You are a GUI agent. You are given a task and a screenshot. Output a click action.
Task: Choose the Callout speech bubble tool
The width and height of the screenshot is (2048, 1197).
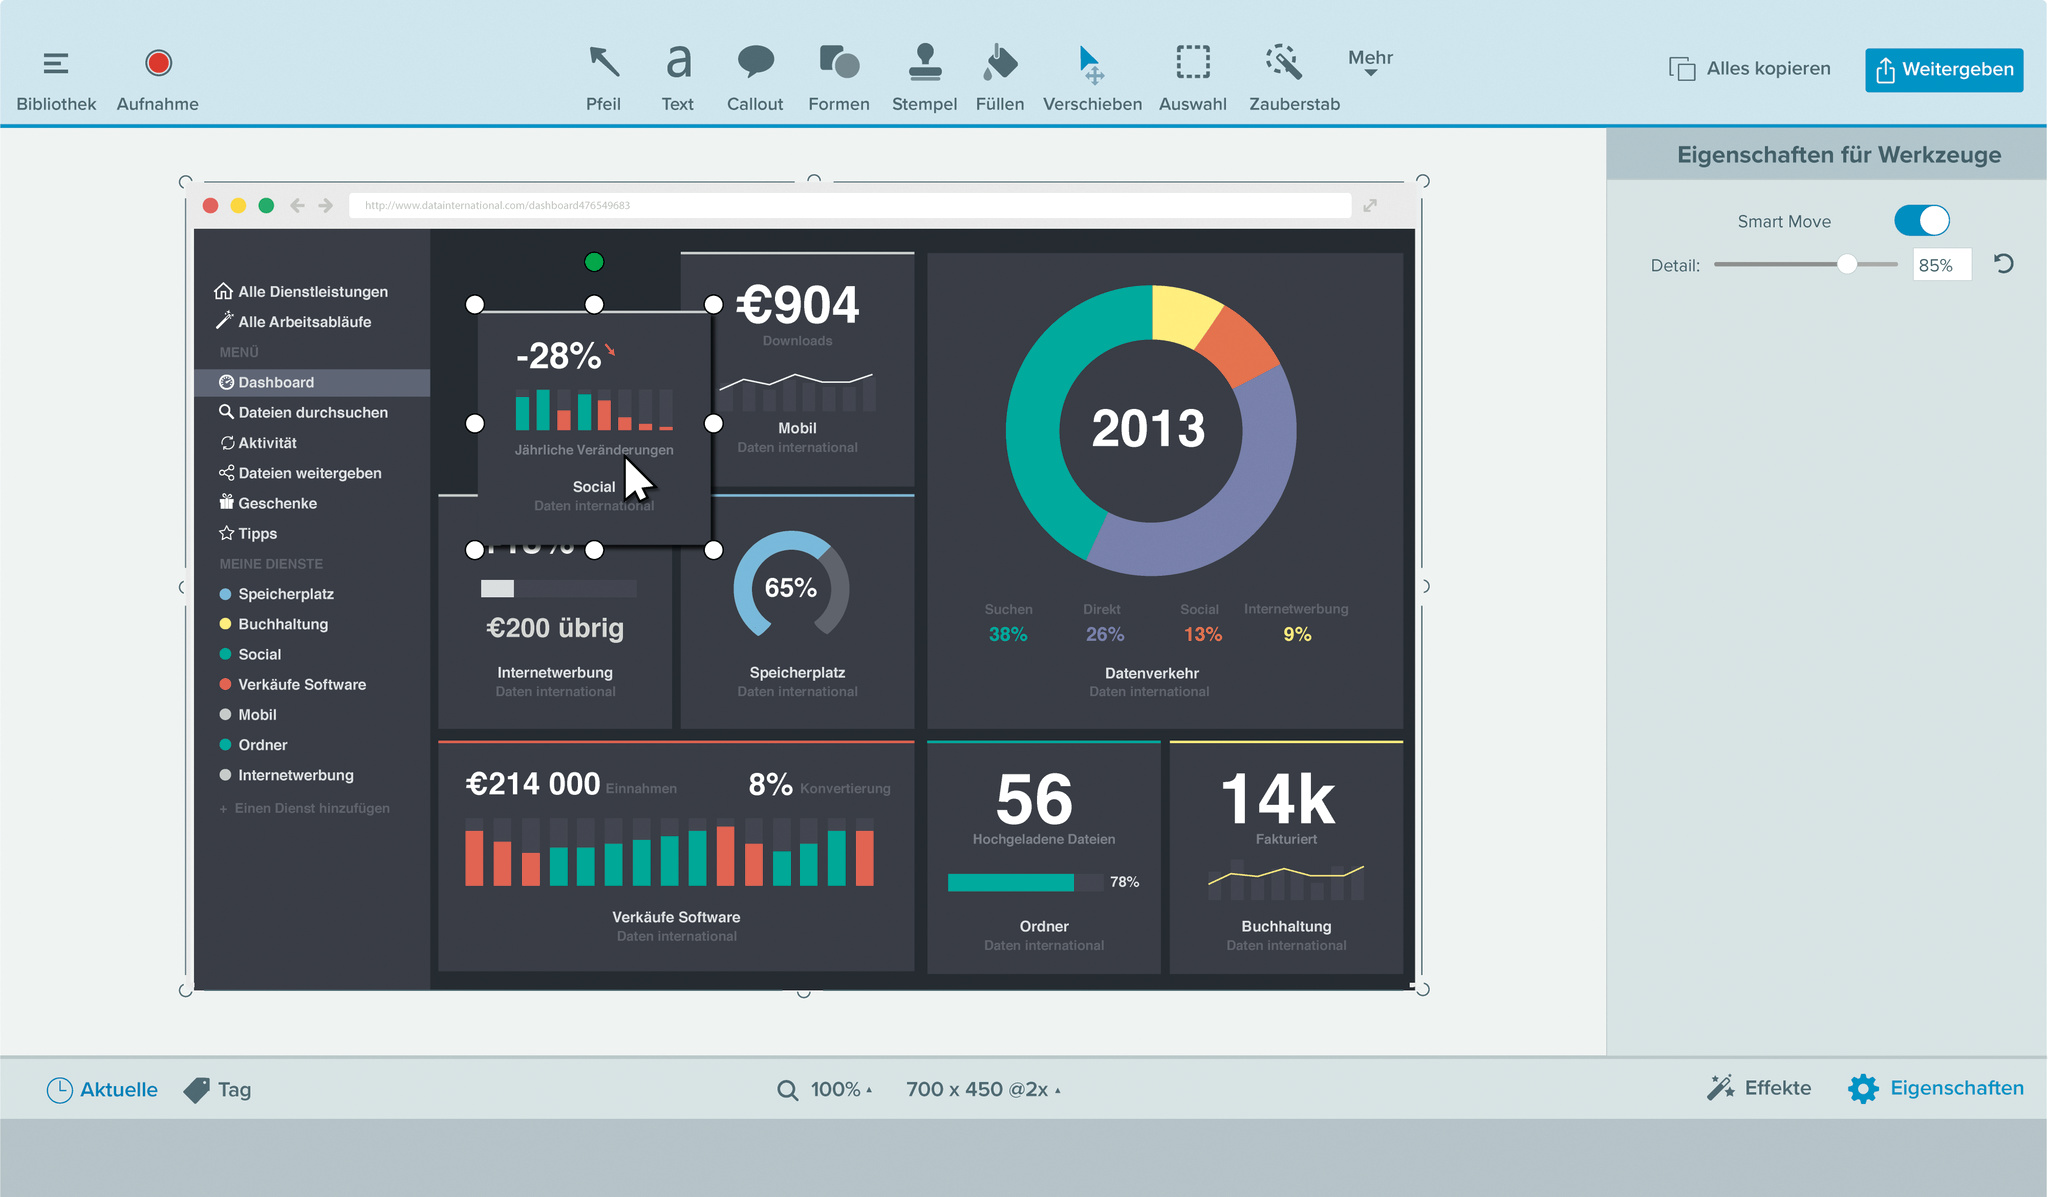(x=755, y=77)
